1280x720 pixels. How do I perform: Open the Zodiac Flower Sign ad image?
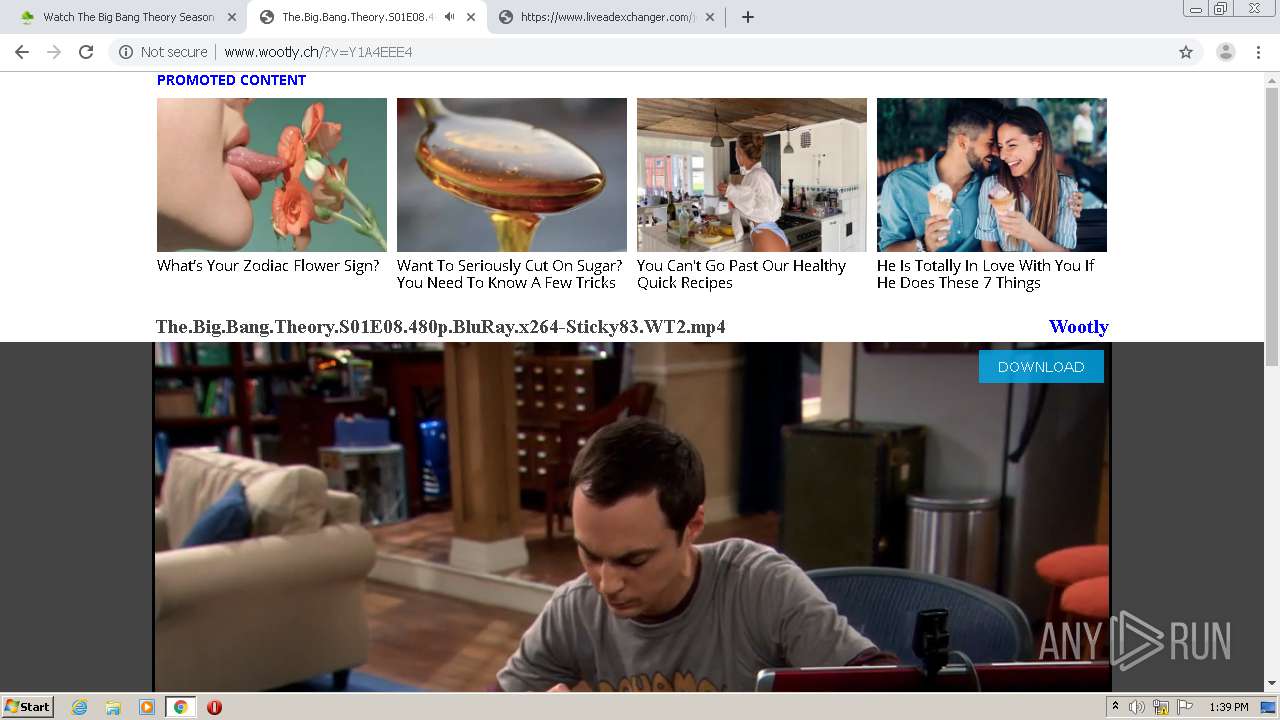(272, 175)
